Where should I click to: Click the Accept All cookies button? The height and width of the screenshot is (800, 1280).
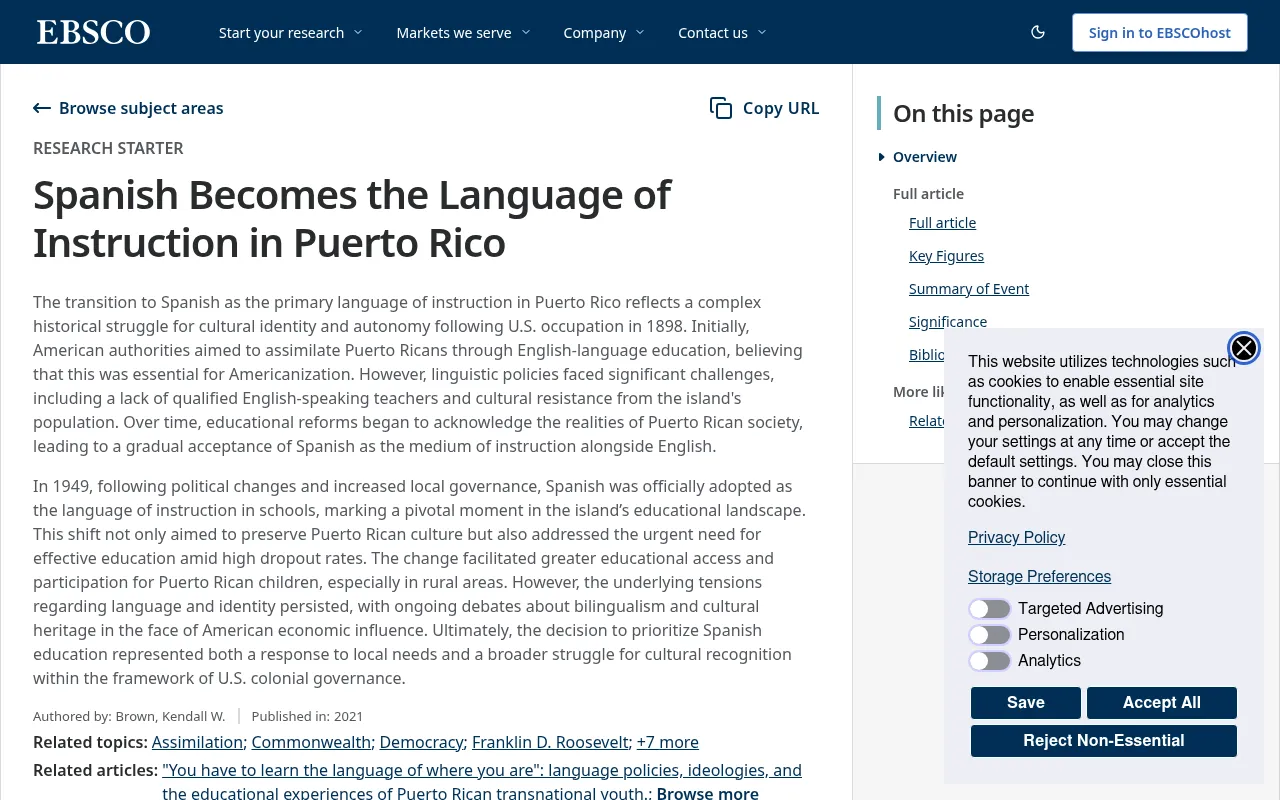pyautogui.click(x=1162, y=703)
